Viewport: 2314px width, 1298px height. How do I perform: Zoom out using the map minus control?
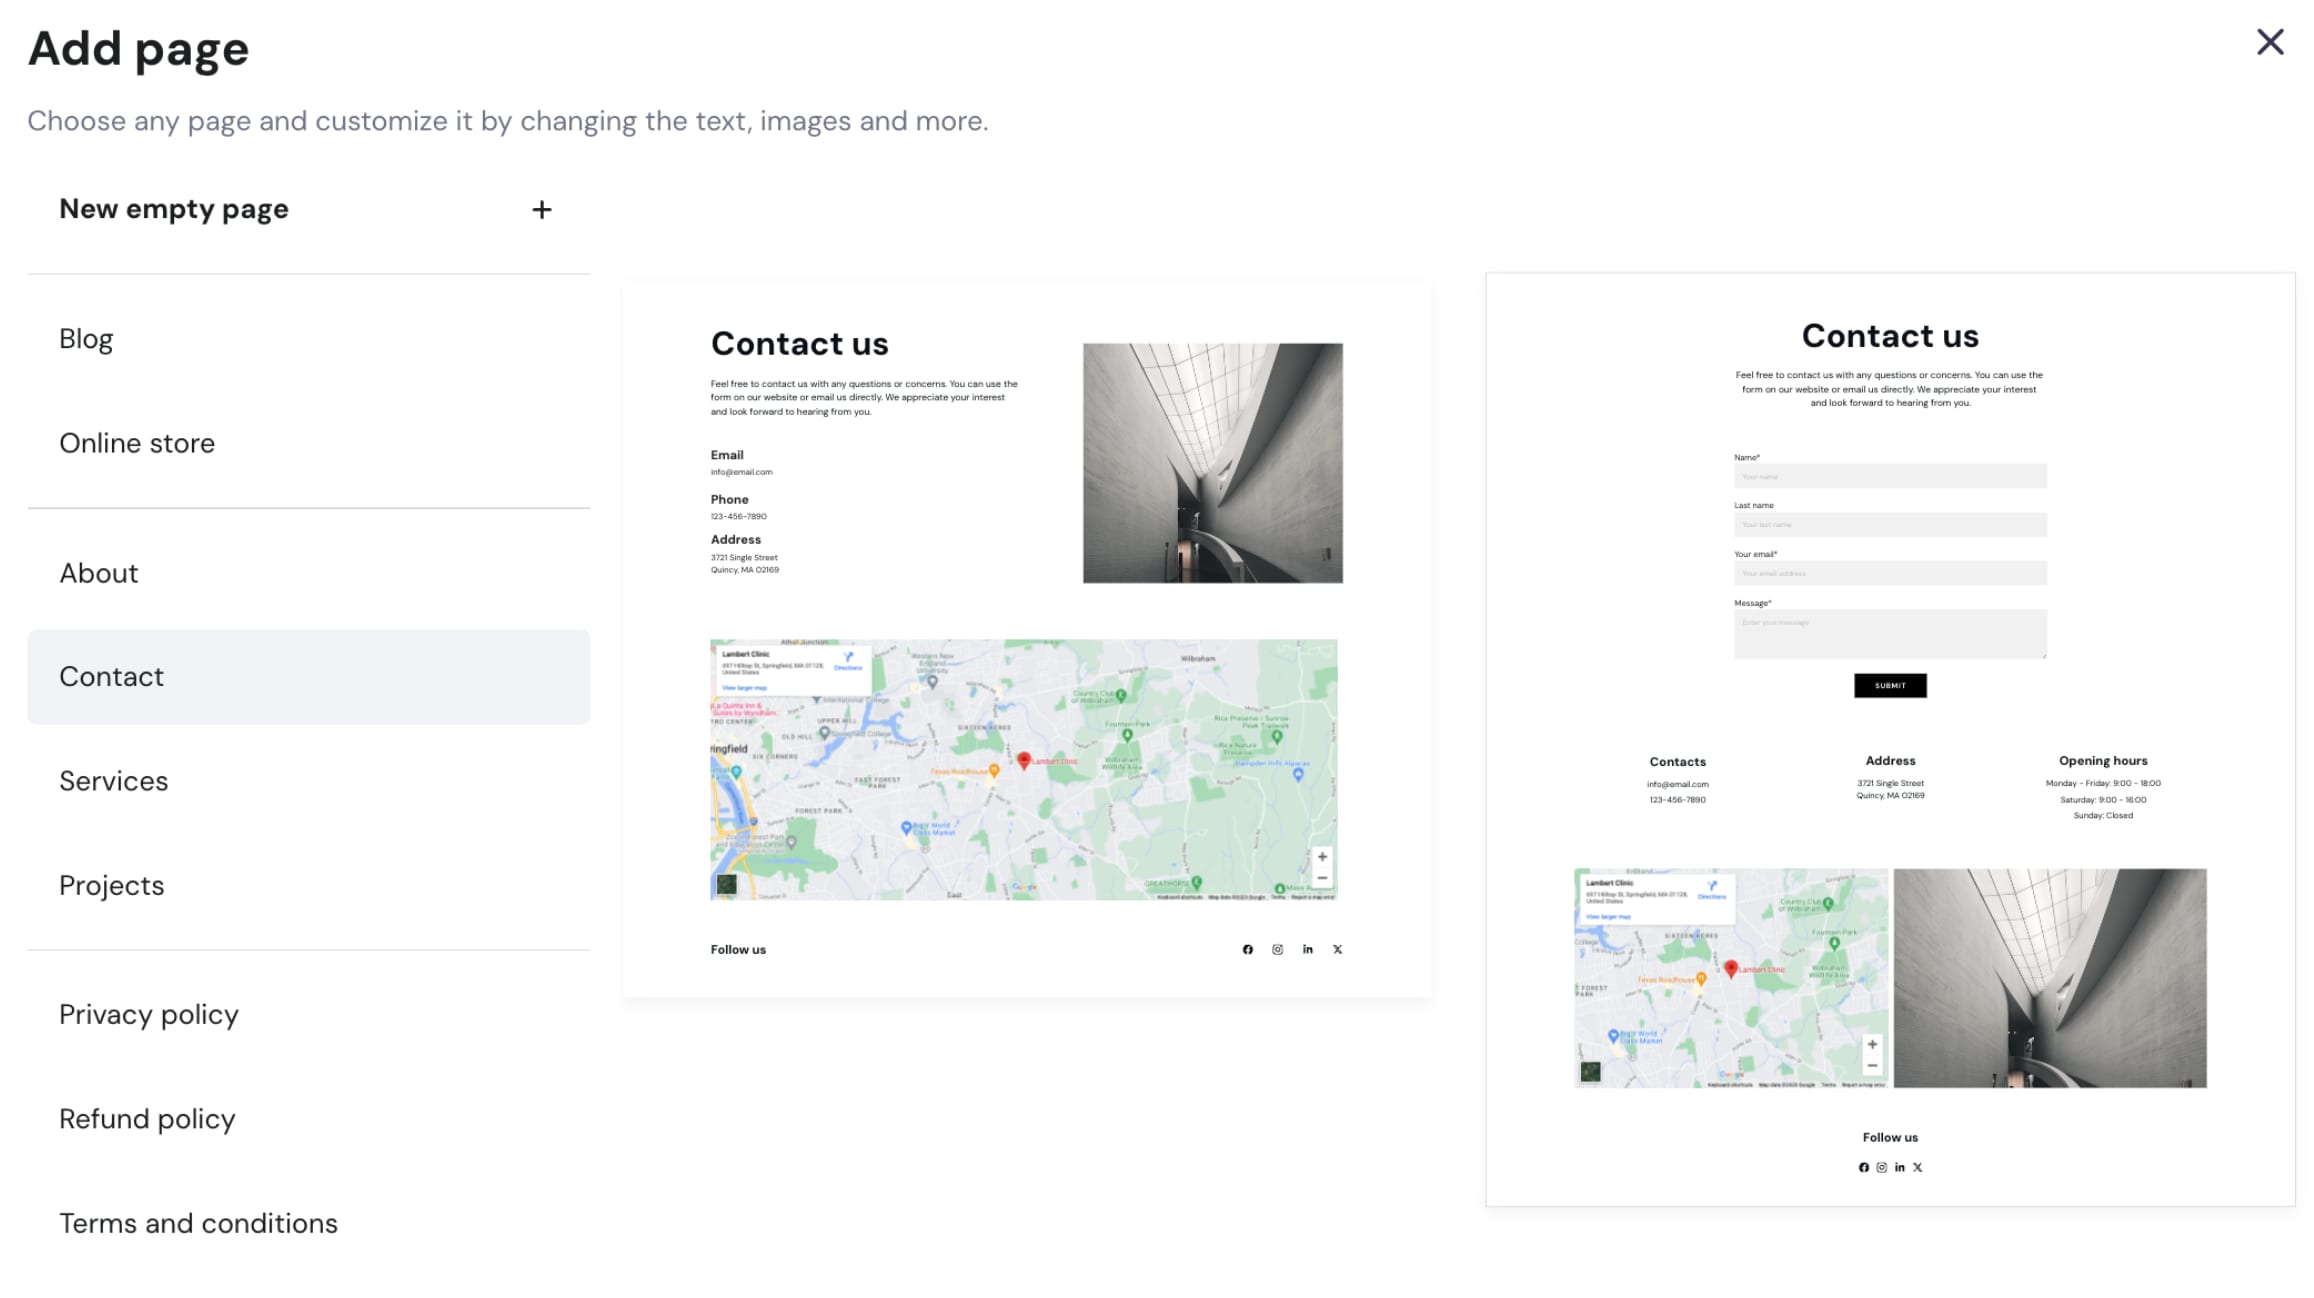1323,878
